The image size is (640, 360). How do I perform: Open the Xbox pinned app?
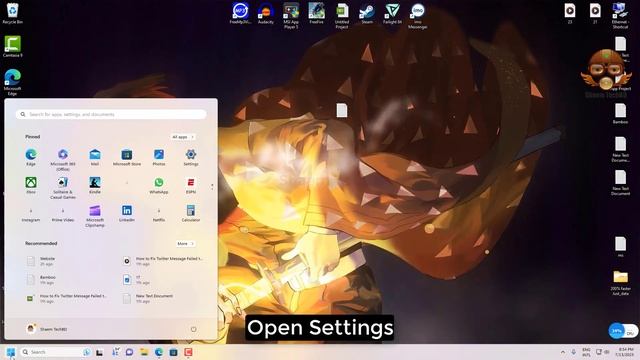point(31,185)
